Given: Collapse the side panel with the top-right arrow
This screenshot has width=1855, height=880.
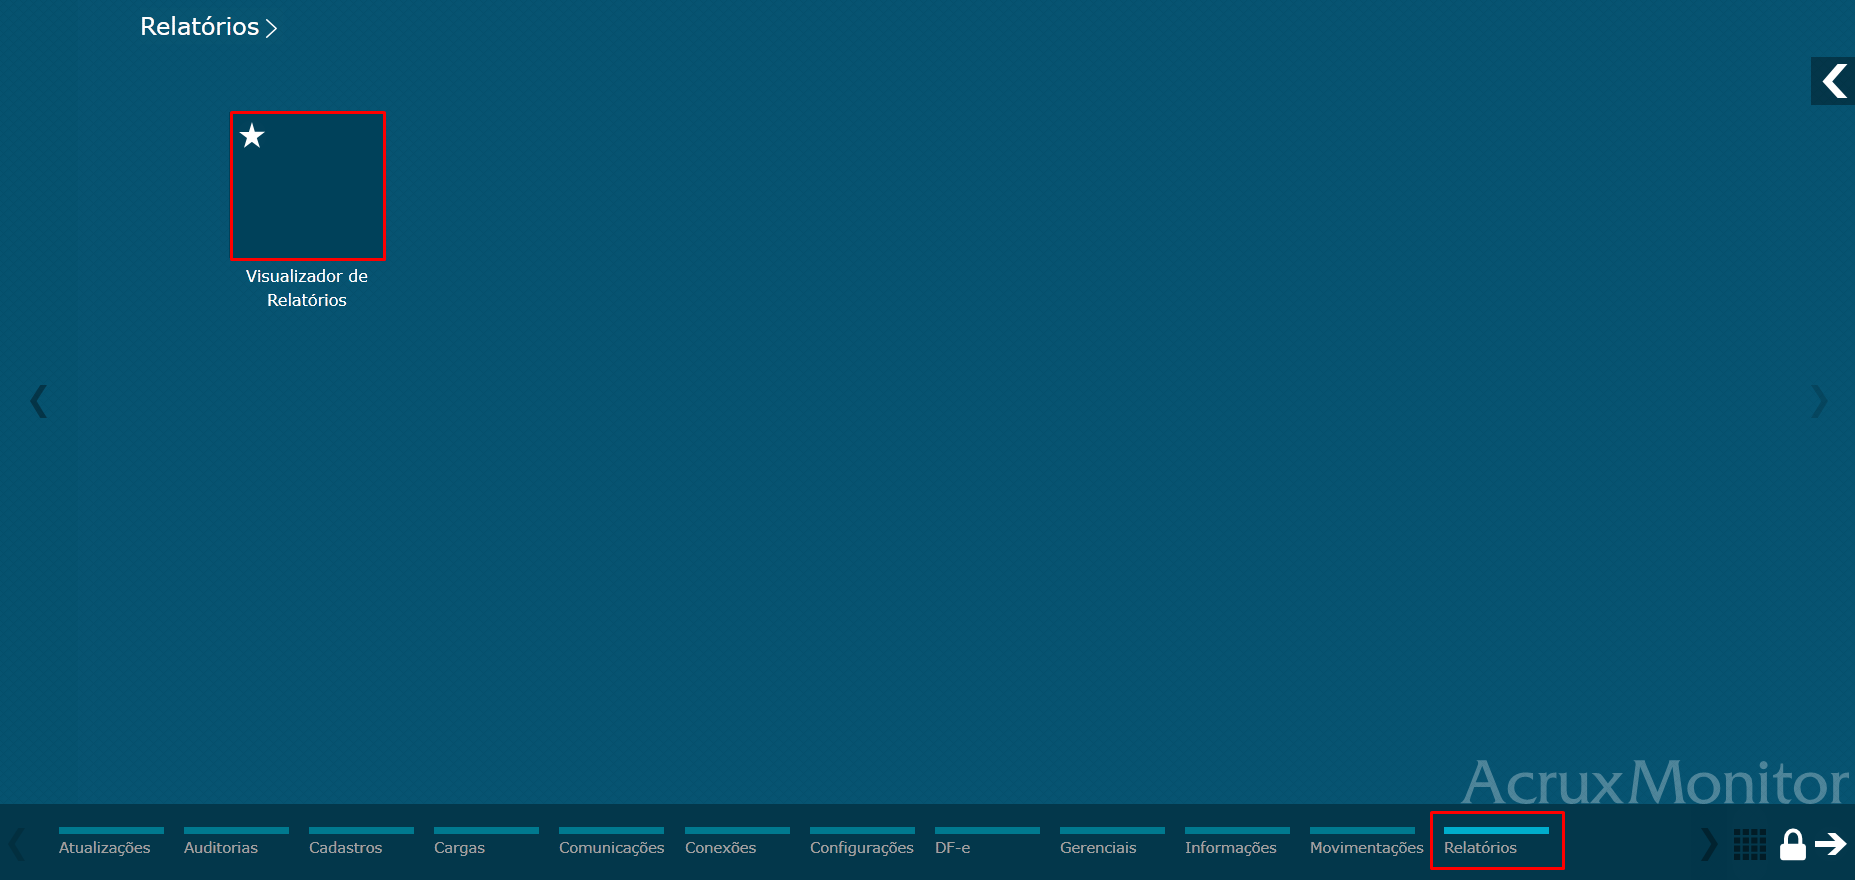Looking at the screenshot, I should point(1833,81).
